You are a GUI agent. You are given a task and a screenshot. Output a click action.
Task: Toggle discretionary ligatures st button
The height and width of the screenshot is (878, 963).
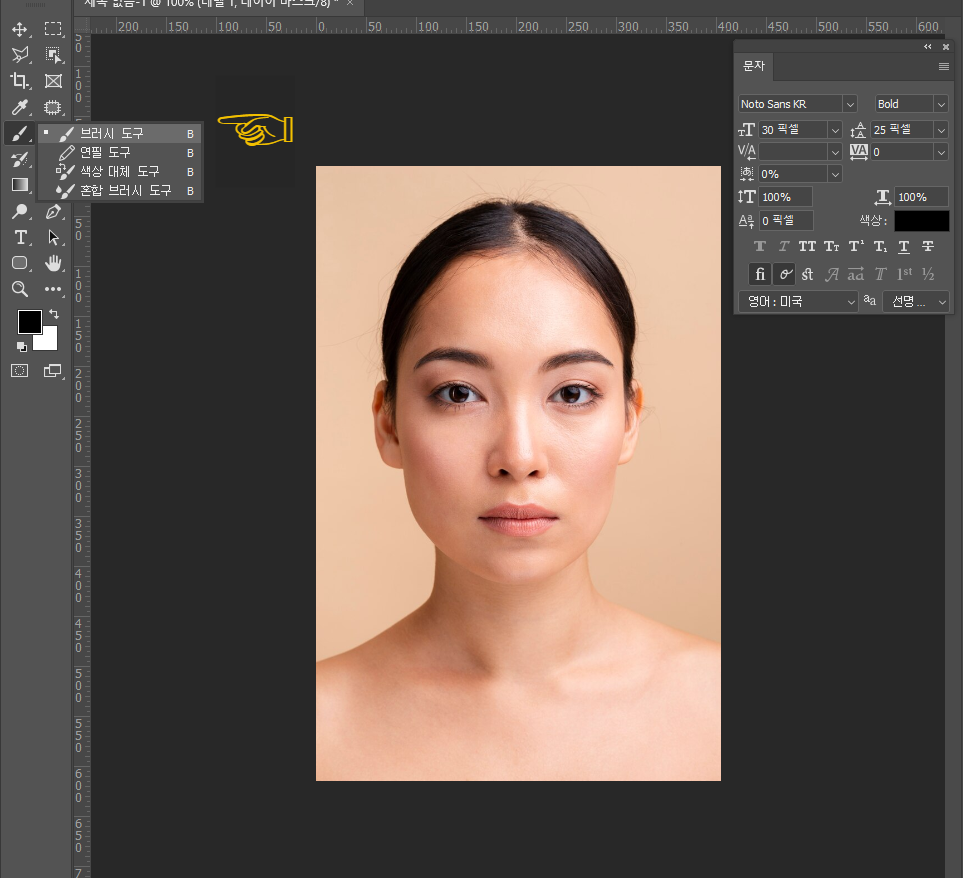(x=808, y=274)
